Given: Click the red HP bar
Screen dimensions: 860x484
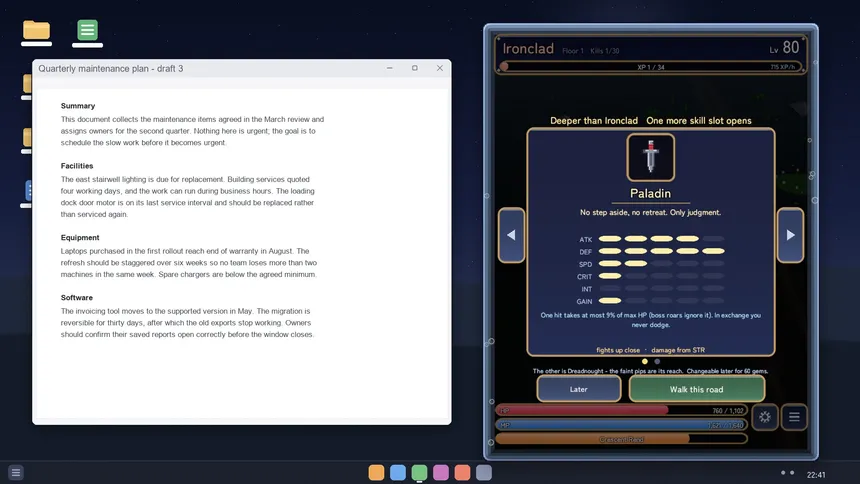Looking at the screenshot, I should click(621, 410).
